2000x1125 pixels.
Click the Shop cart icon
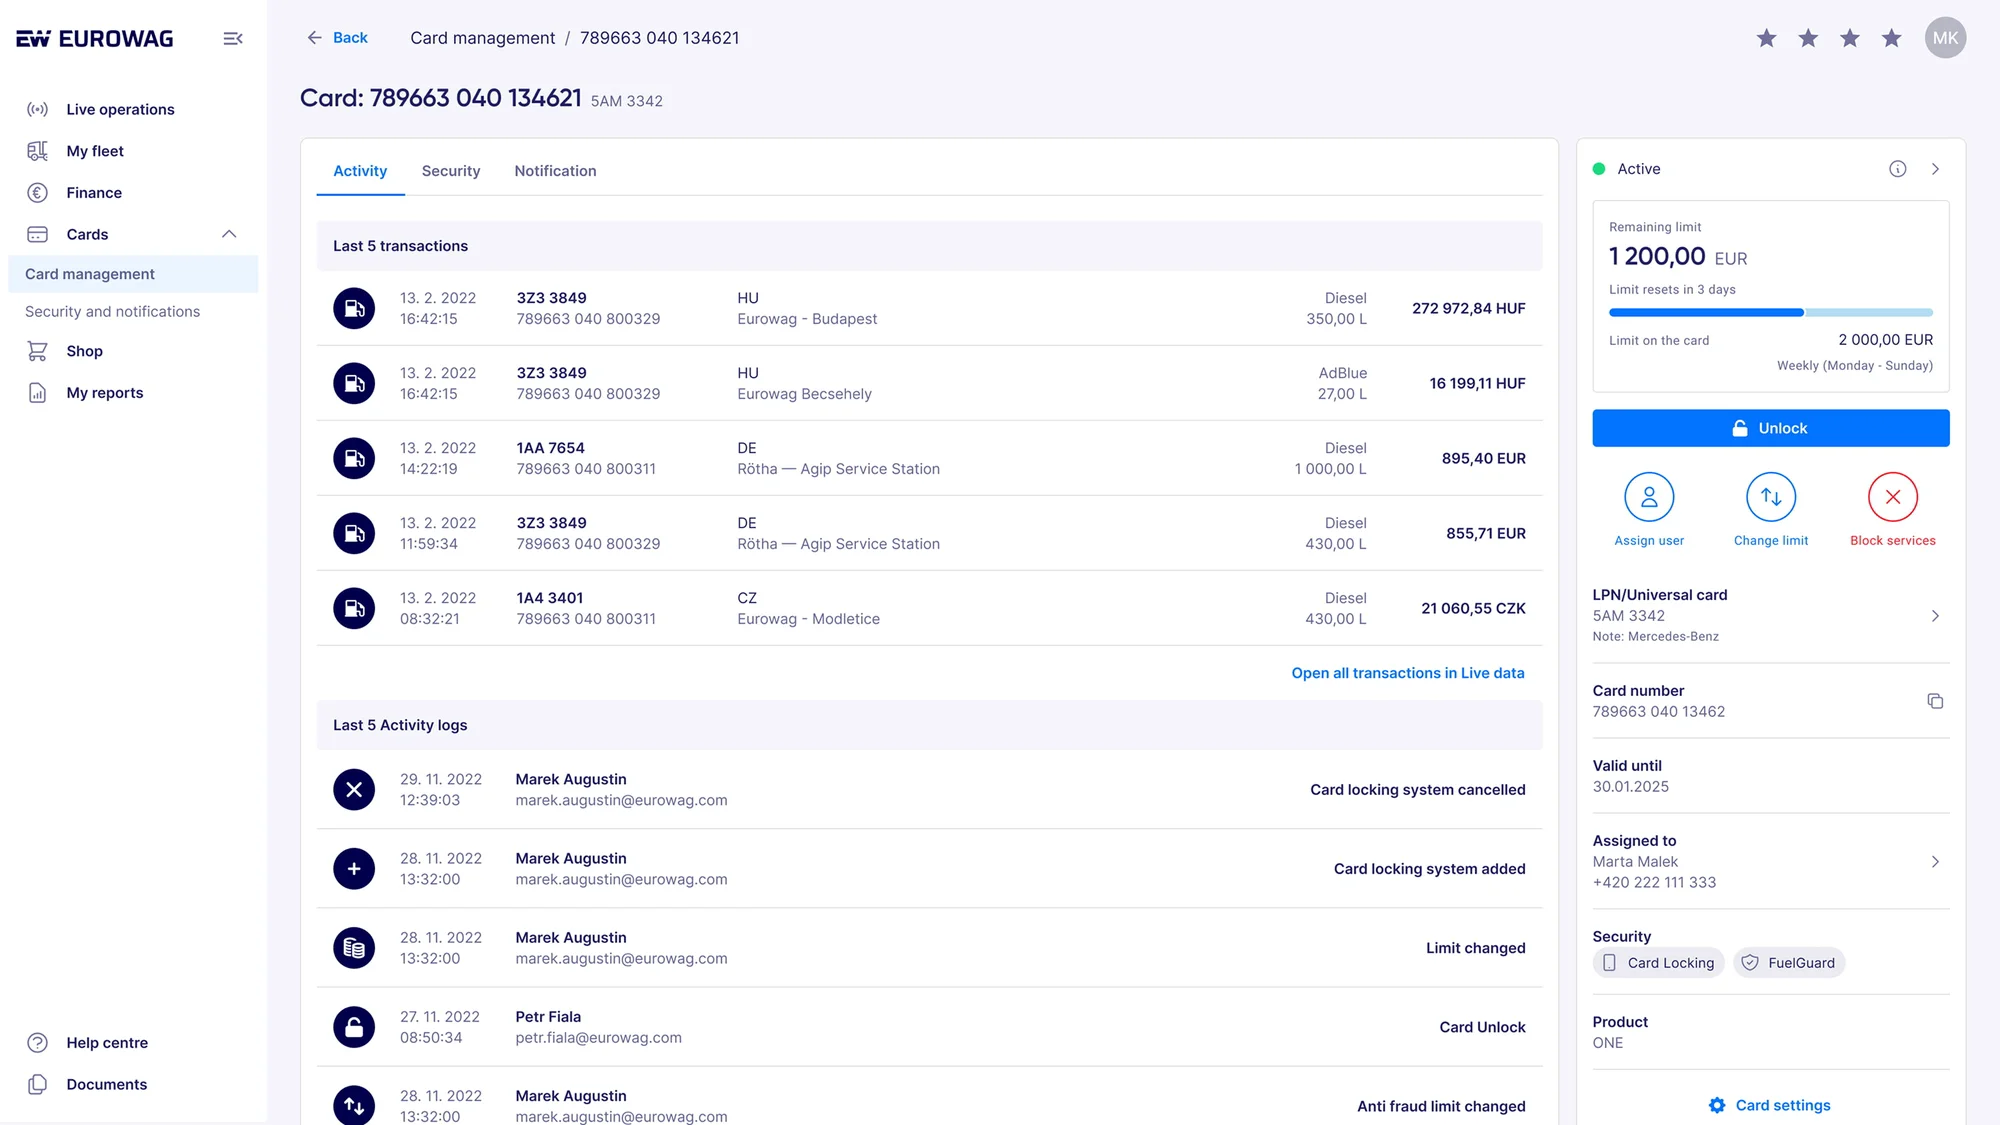tap(37, 351)
